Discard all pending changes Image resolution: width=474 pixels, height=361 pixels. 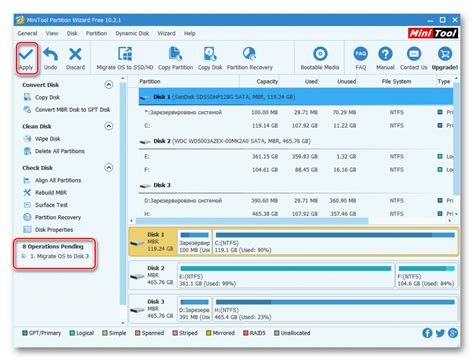coord(75,58)
